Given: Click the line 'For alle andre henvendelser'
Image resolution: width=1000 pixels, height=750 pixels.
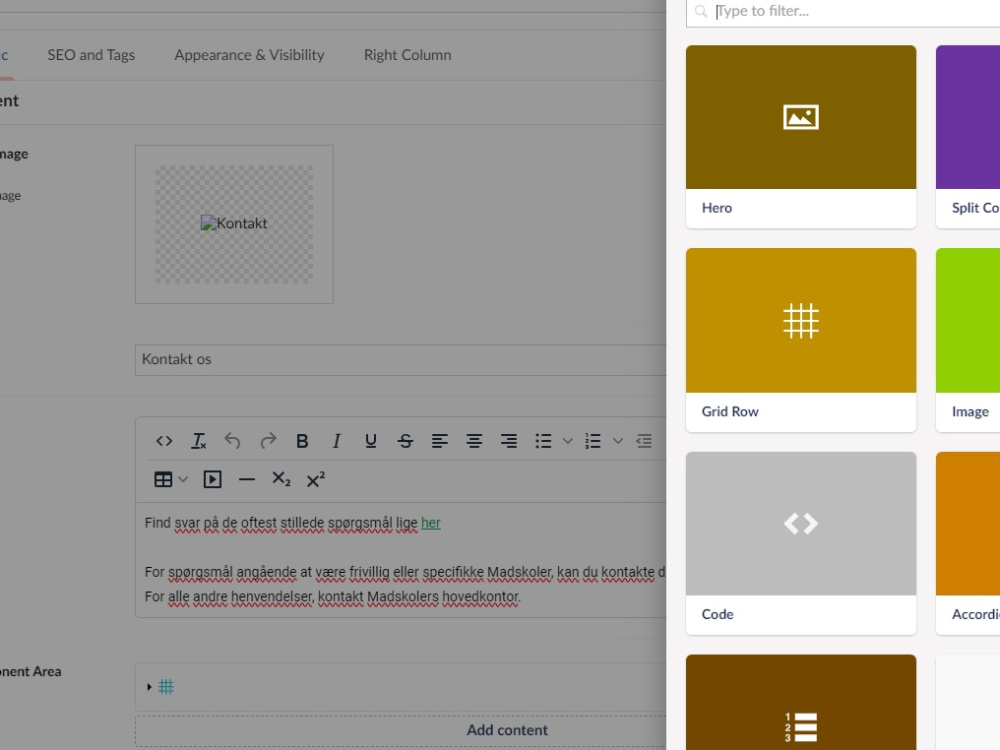Looking at the screenshot, I should 332,597.
